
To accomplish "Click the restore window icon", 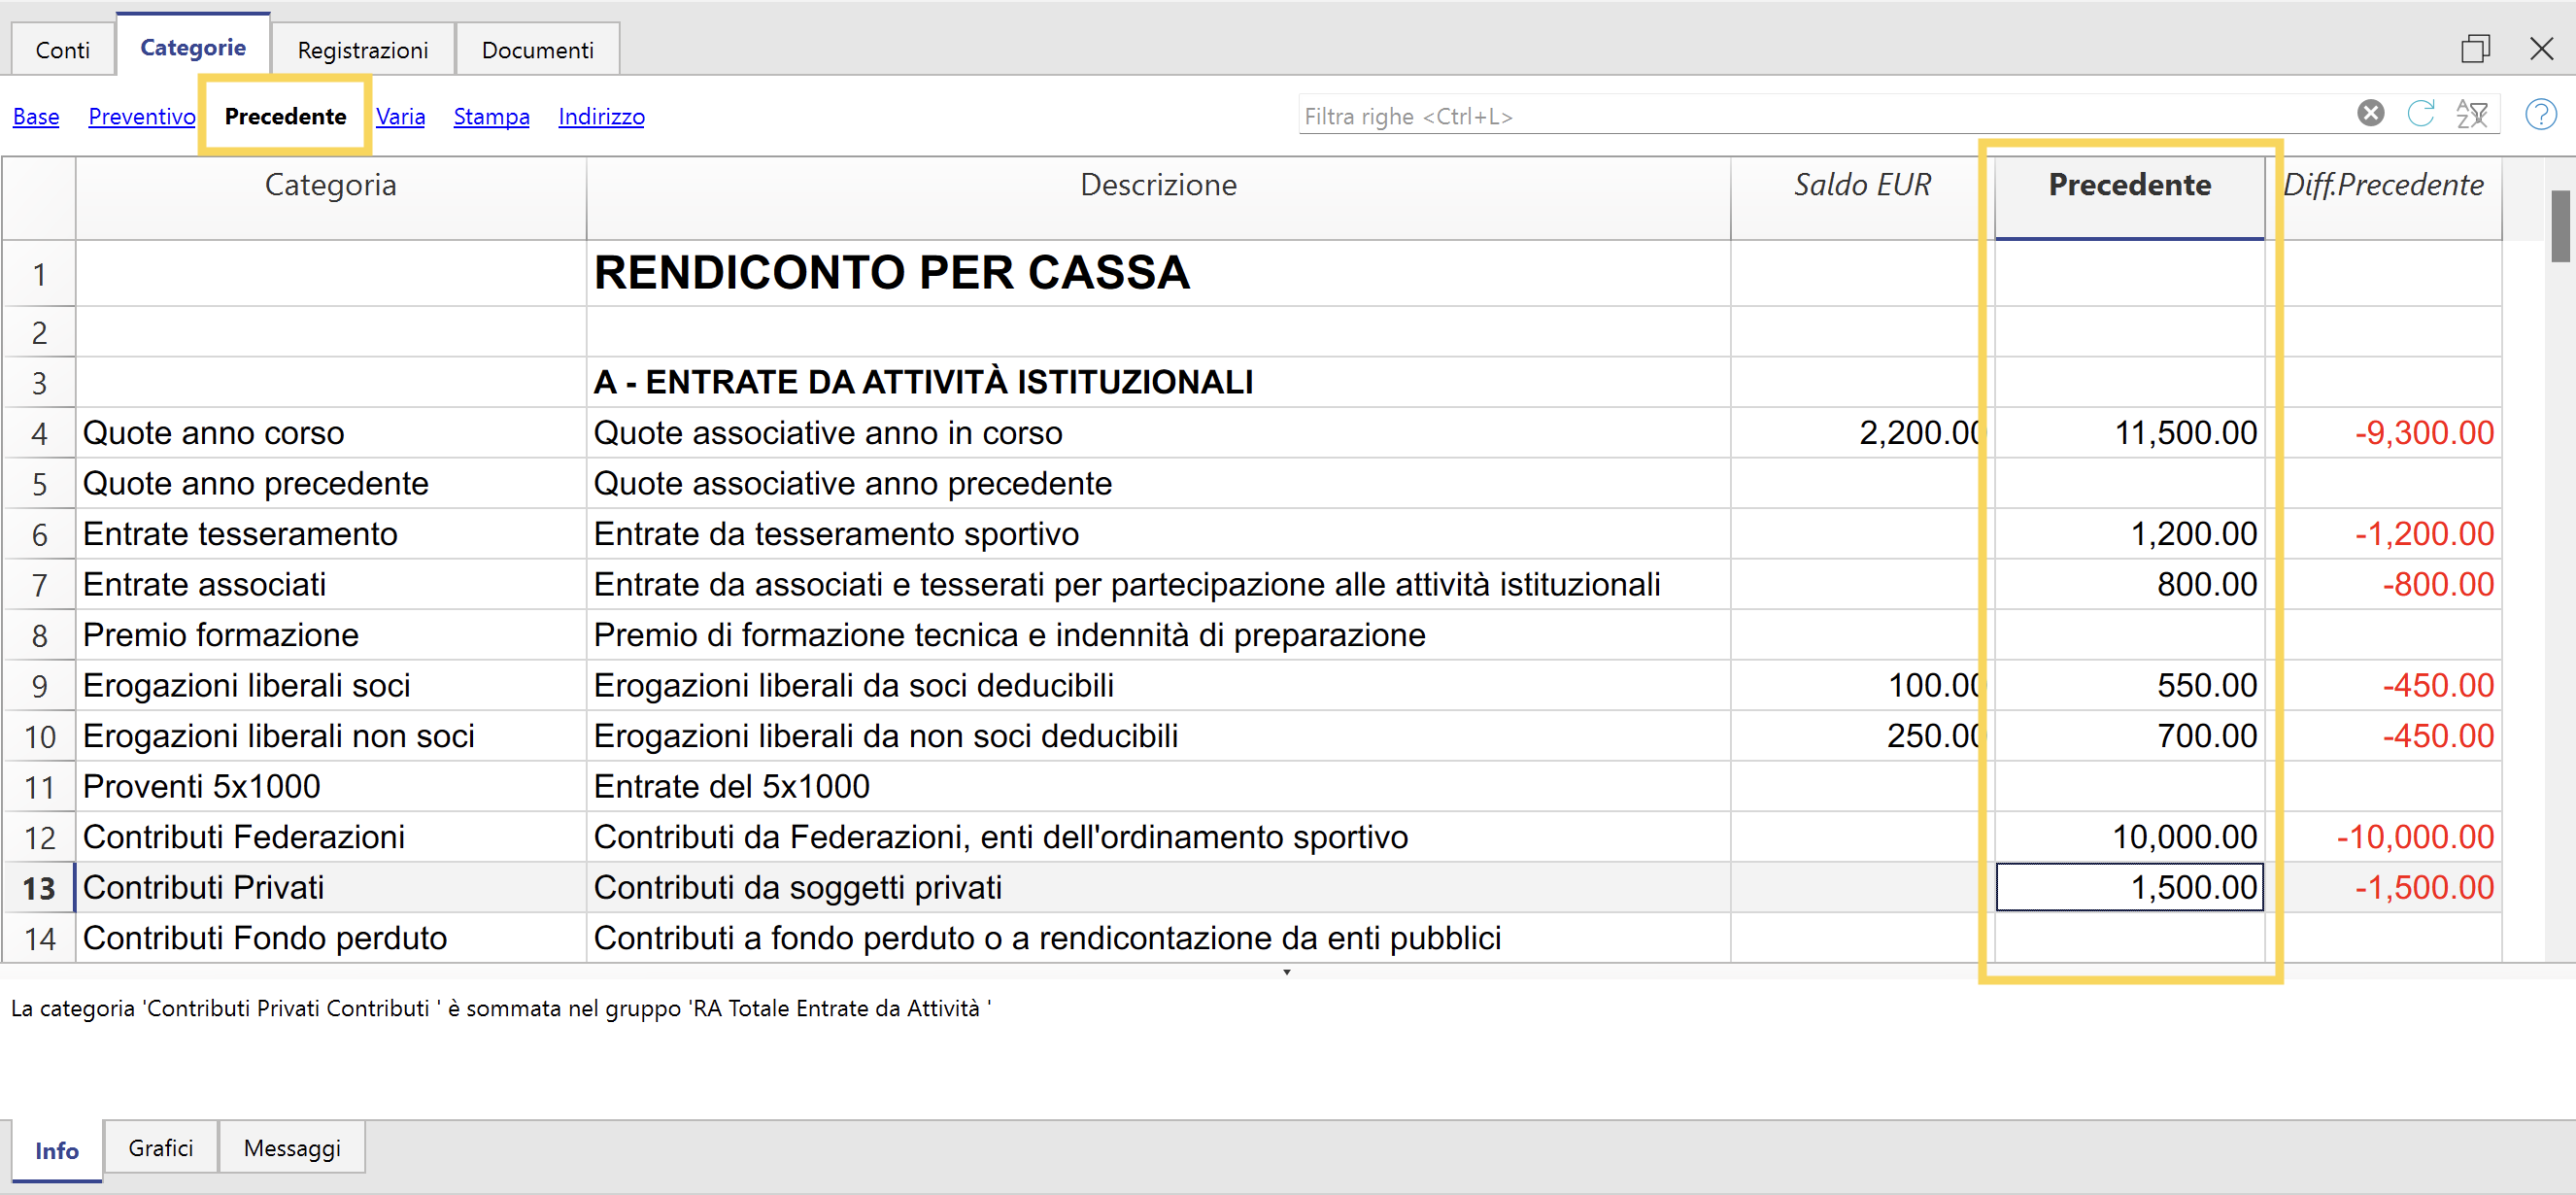I will (x=2475, y=48).
